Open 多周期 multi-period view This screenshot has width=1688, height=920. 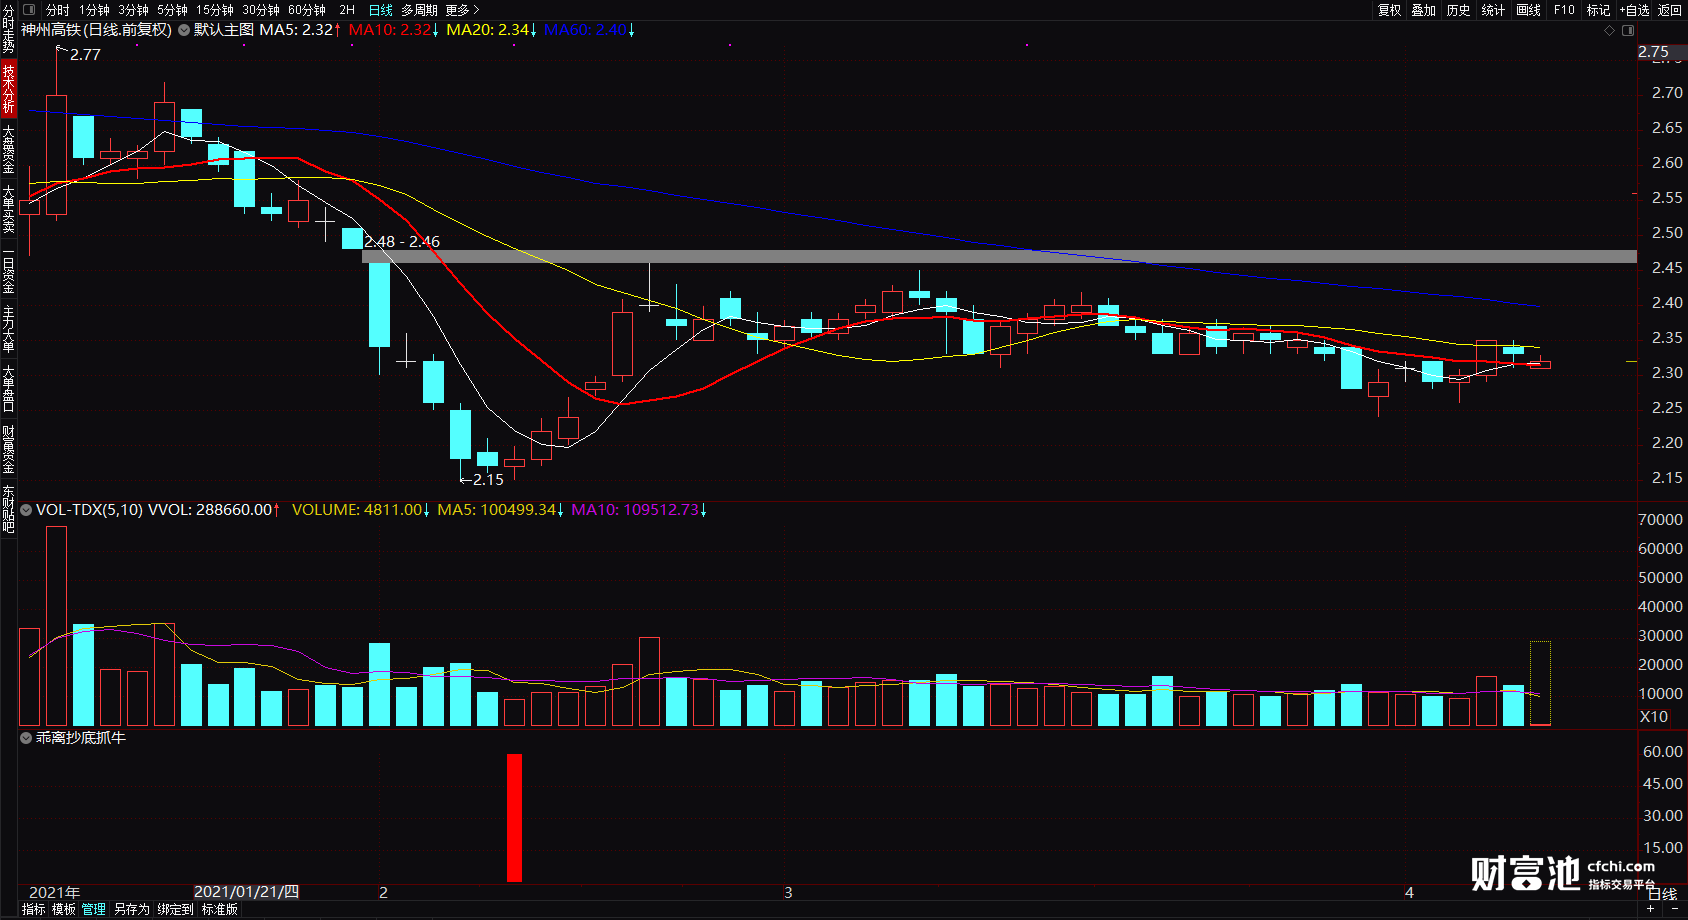(419, 10)
